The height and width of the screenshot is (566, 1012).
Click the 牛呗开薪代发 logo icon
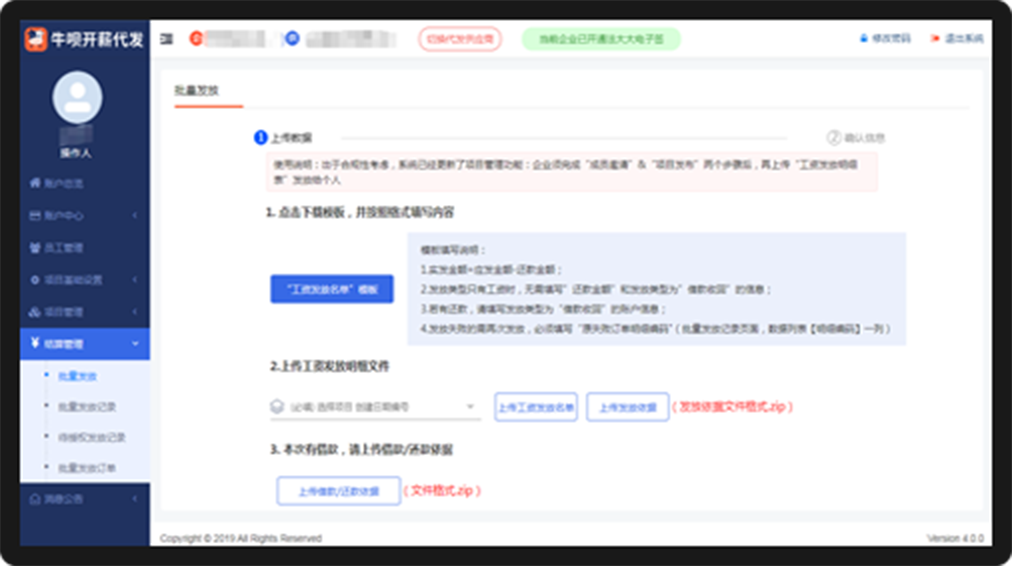[36, 39]
